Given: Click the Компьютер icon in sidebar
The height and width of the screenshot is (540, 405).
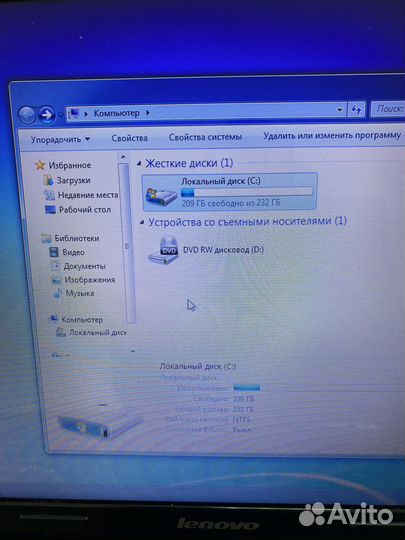Looking at the screenshot, I should [53, 319].
